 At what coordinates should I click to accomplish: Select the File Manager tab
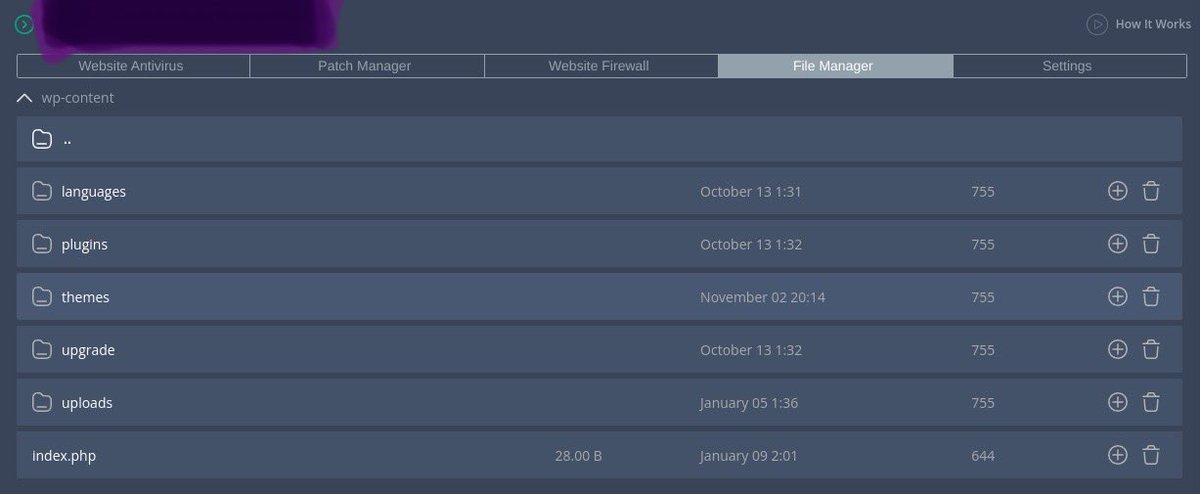point(834,66)
